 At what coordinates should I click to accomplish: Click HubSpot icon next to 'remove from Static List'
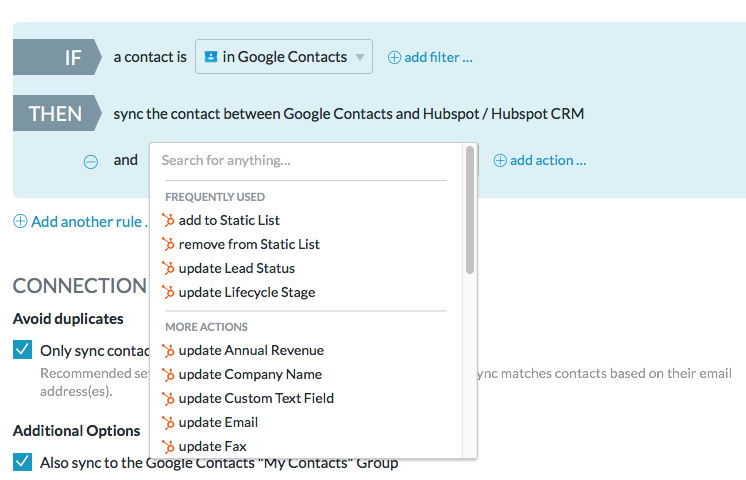point(168,245)
